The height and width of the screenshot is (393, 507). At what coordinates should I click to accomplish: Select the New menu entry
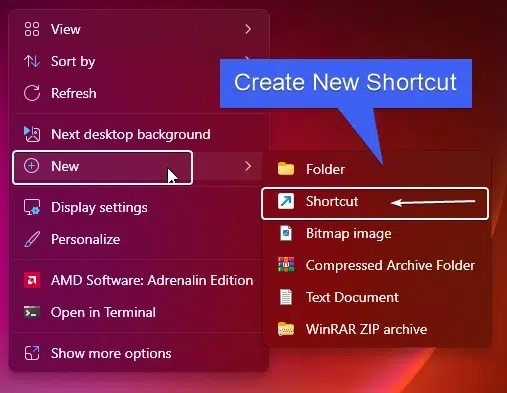[x=139, y=166]
